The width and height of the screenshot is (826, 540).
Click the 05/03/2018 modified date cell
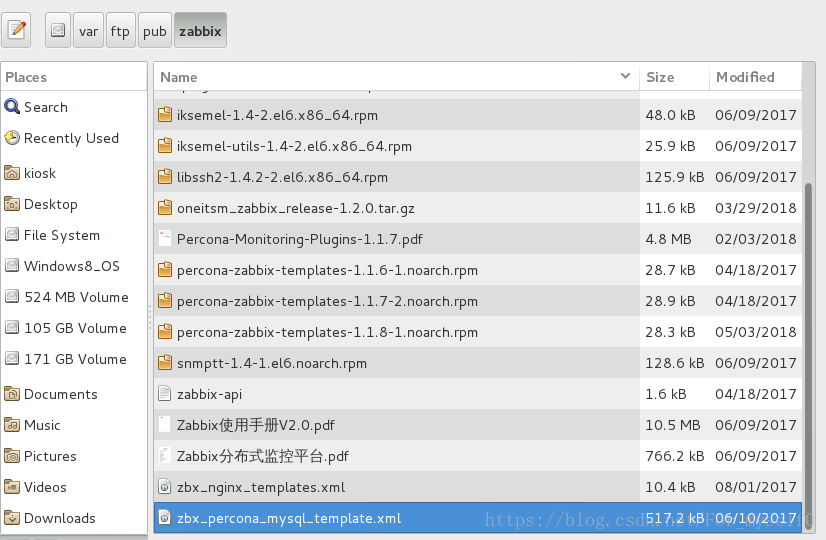pyautogui.click(x=755, y=332)
